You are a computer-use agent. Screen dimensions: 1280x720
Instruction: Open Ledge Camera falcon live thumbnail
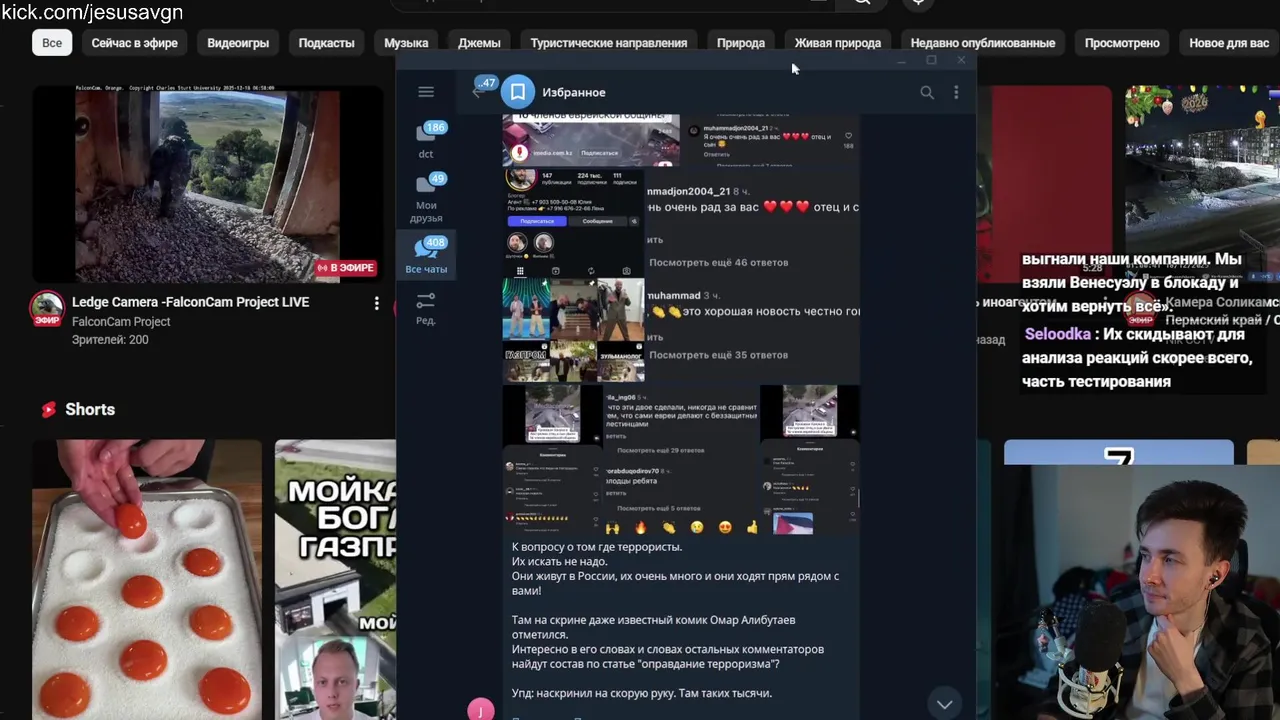[207, 184]
